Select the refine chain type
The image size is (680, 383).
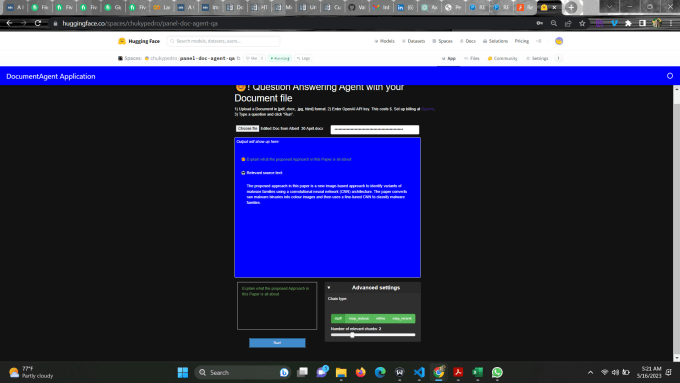pos(380,318)
